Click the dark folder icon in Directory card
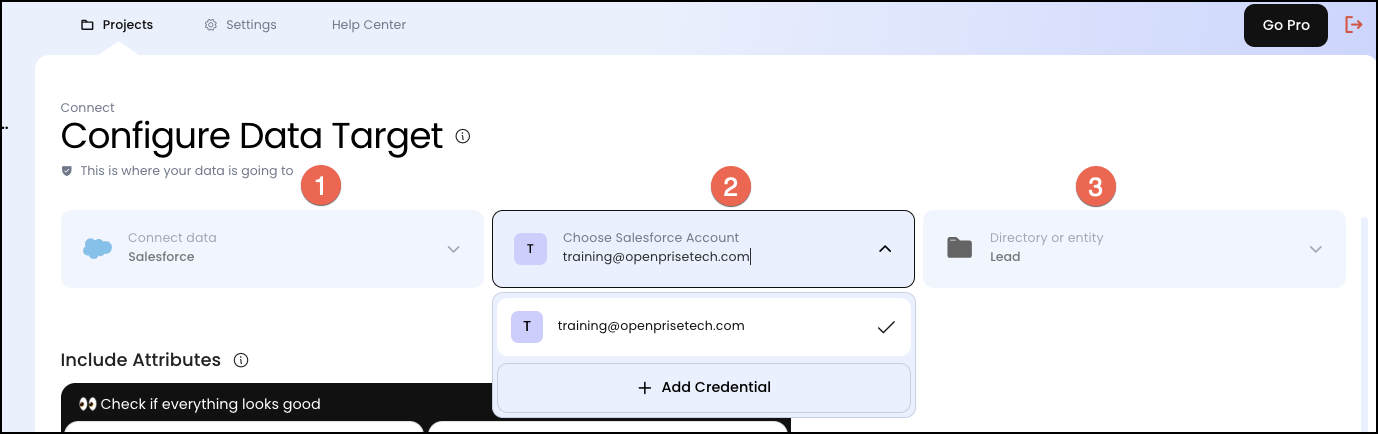1378x434 pixels. pyautogui.click(x=959, y=248)
